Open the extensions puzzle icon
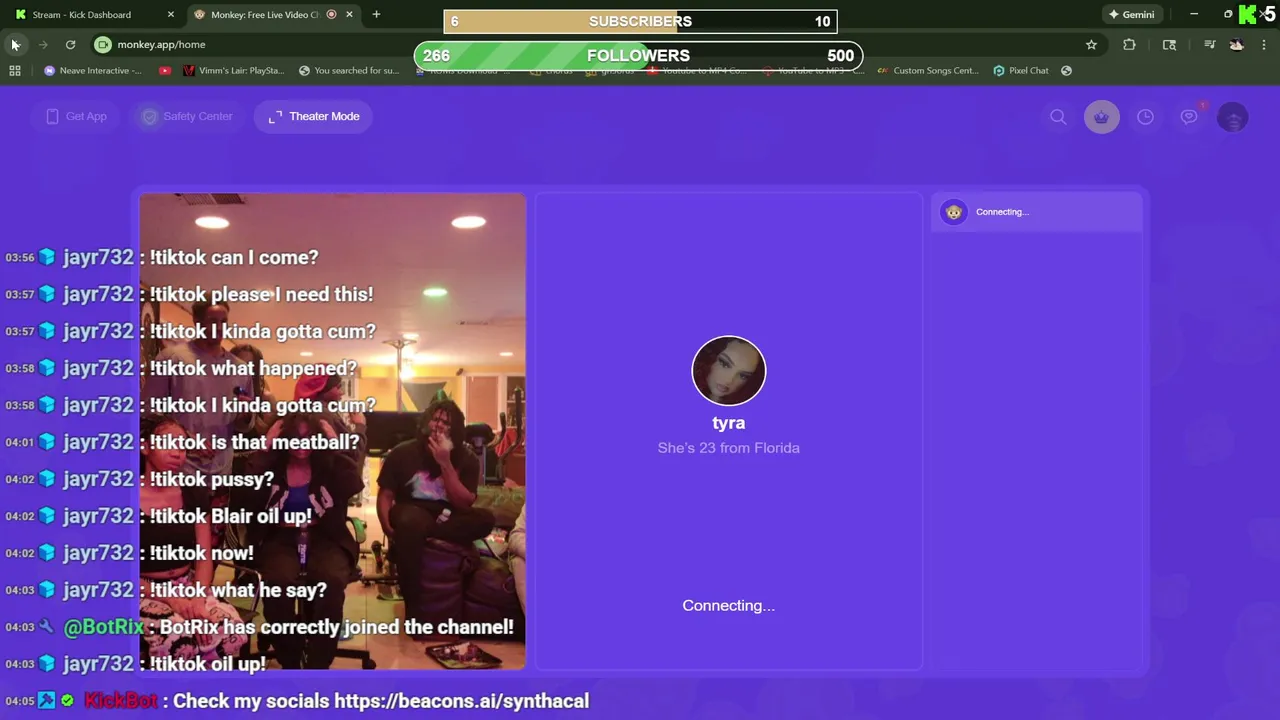 tap(1129, 44)
